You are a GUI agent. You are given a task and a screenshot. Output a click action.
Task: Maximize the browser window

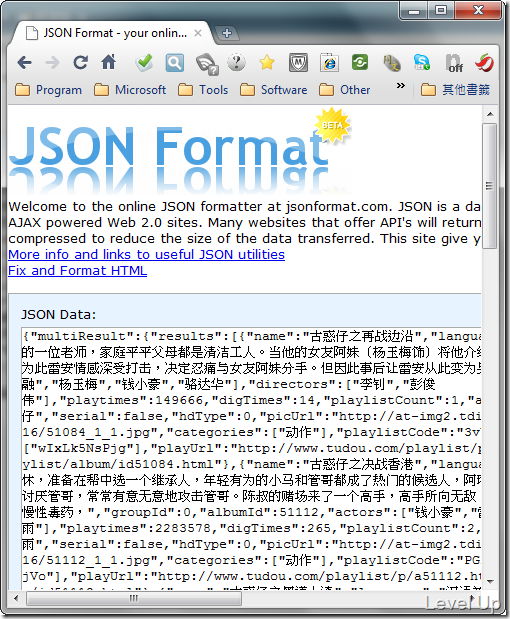tap(441, 11)
